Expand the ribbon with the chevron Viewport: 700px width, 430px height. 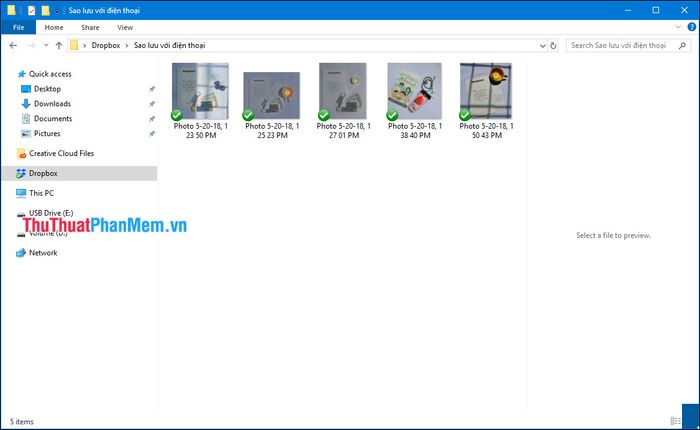pos(678,27)
